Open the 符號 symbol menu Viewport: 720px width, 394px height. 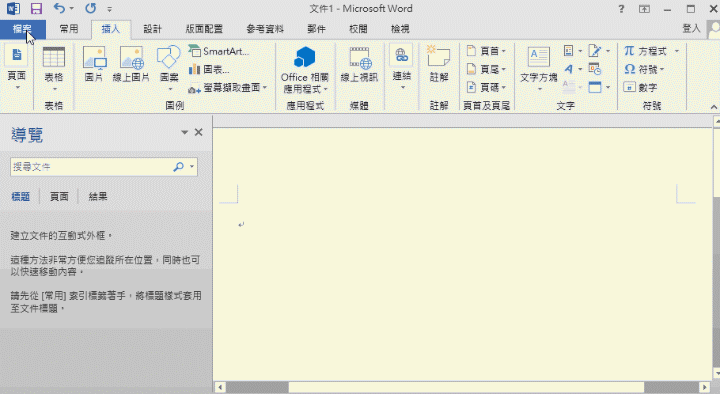pyautogui.click(x=644, y=69)
